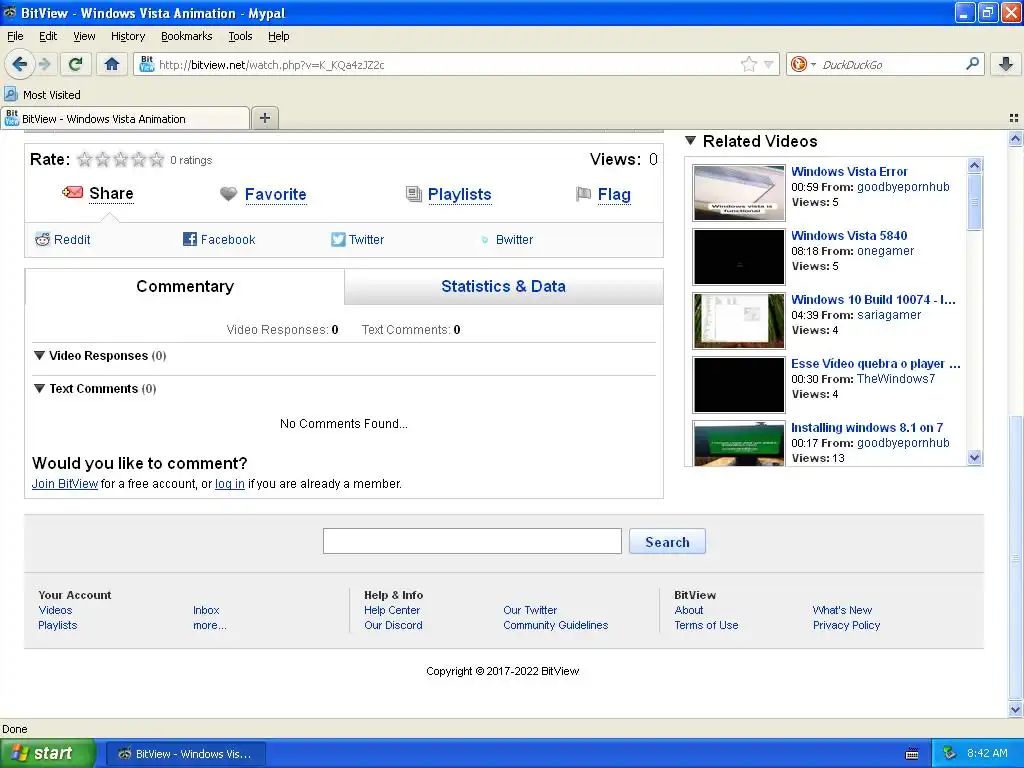Click the Windows start button
1024x768 pixels.
pyautogui.click(x=48, y=753)
